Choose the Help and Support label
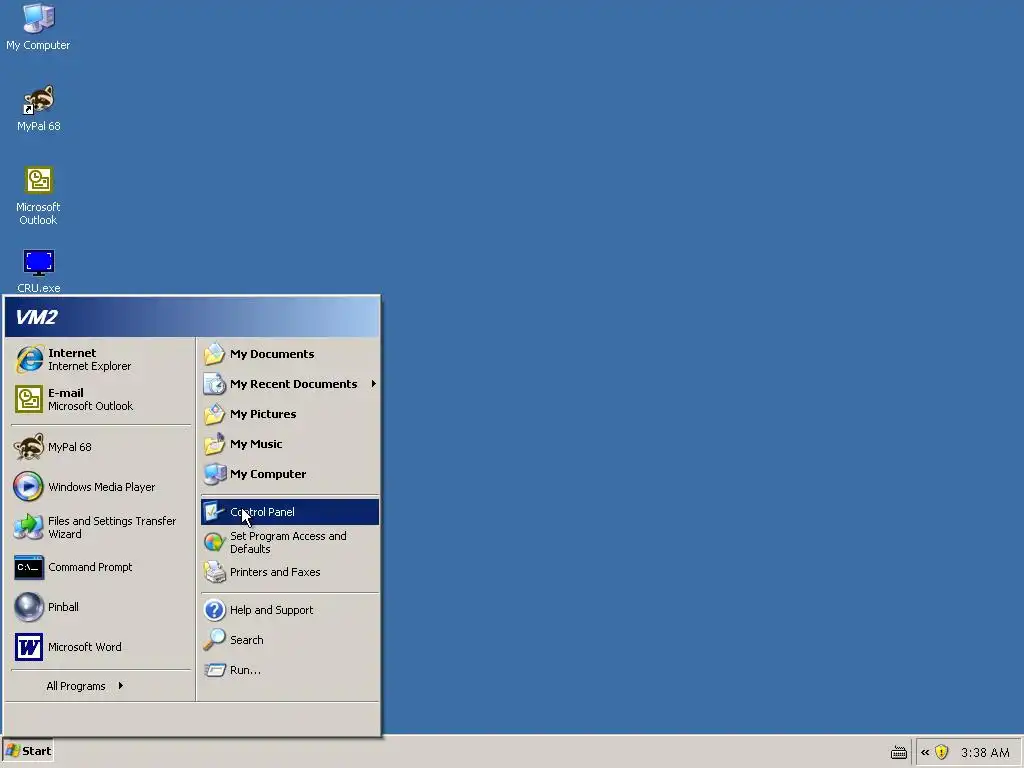Screen dimensions: 1024x768 271,610
